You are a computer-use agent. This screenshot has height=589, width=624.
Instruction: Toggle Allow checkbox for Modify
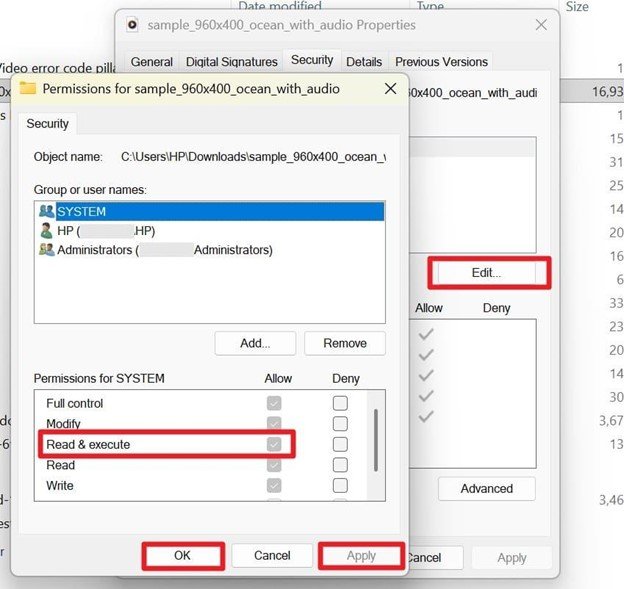click(x=274, y=423)
